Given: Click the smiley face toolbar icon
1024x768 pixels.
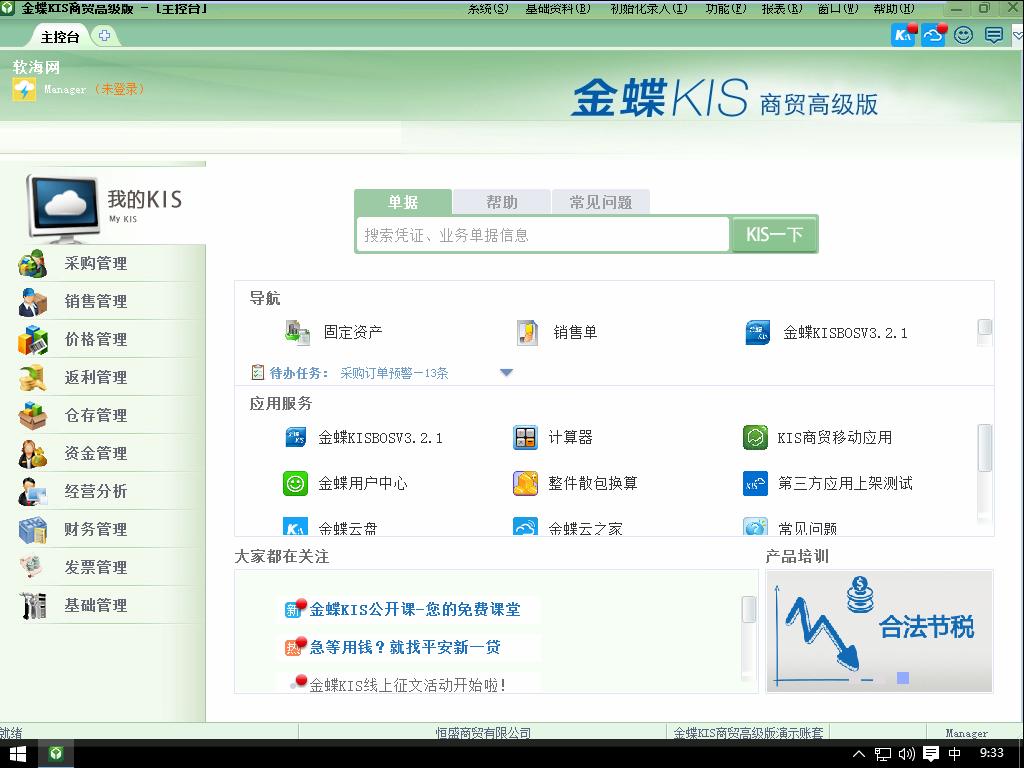Looking at the screenshot, I should pos(963,35).
